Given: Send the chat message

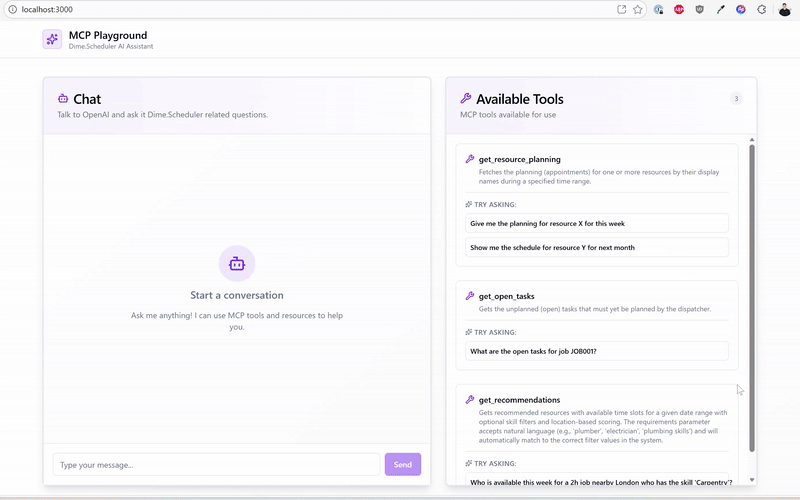Looking at the screenshot, I should pyautogui.click(x=402, y=464).
